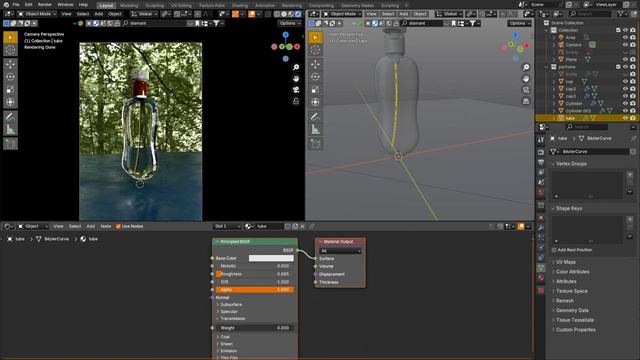Click the Blender logo icon
640x360 pixels.
point(6,4)
